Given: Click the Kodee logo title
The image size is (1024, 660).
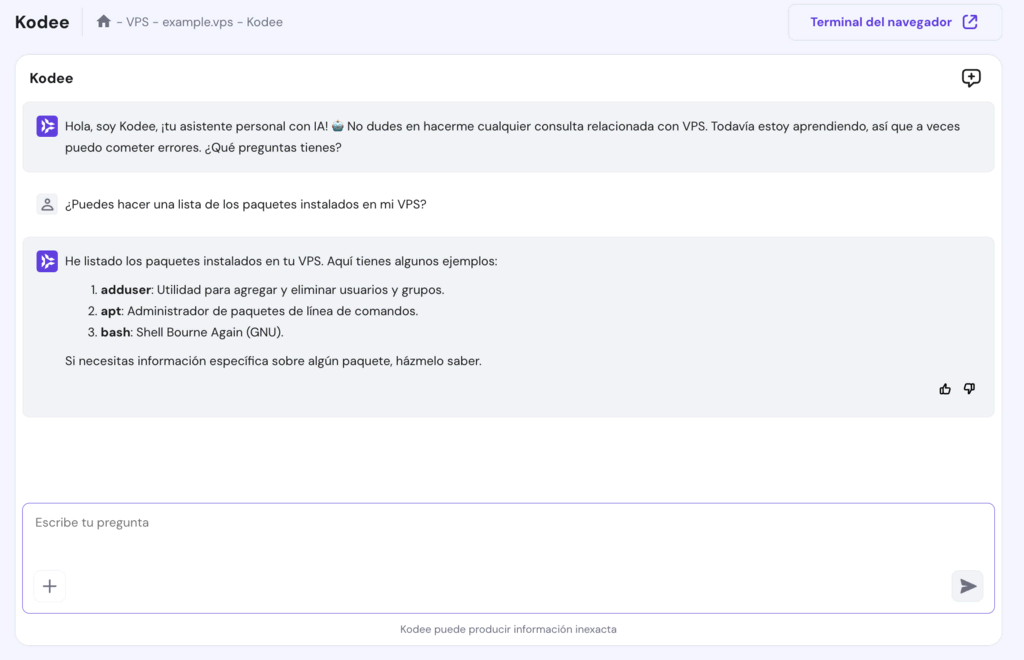Looking at the screenshot, I should pyautogui.click(x=42, y=22).
